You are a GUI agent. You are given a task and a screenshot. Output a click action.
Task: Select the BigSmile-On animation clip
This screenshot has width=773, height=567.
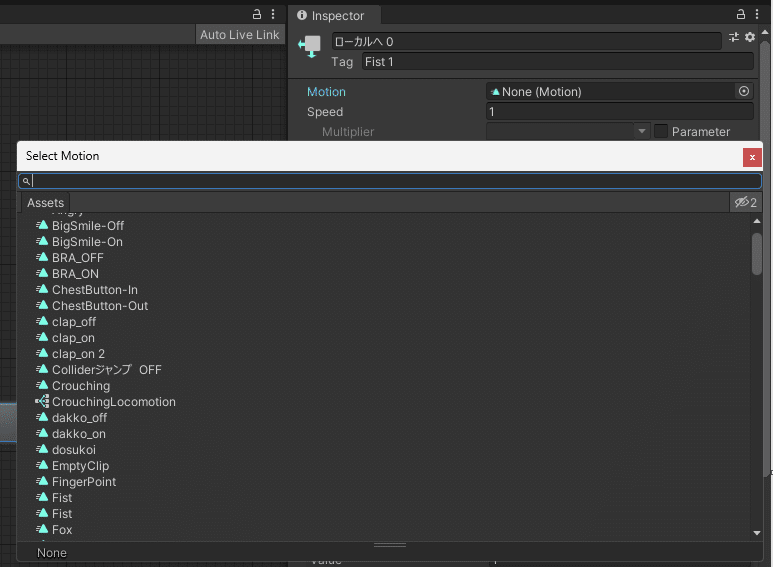(87, 242)
